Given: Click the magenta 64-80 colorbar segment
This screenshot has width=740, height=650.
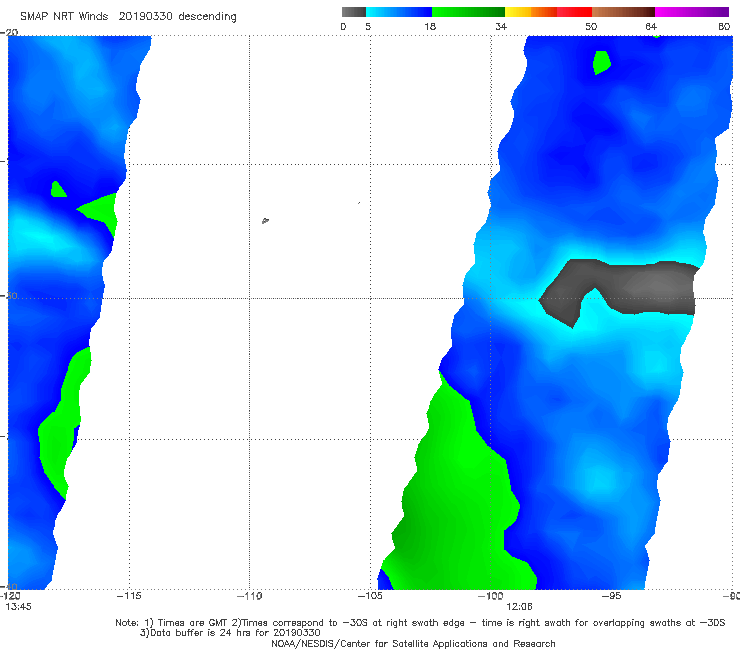Looking at the screenshot, I should [692, 12].
